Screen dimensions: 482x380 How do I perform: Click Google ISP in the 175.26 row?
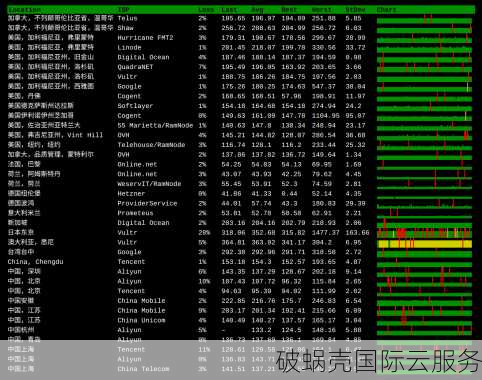pos(129,87)
